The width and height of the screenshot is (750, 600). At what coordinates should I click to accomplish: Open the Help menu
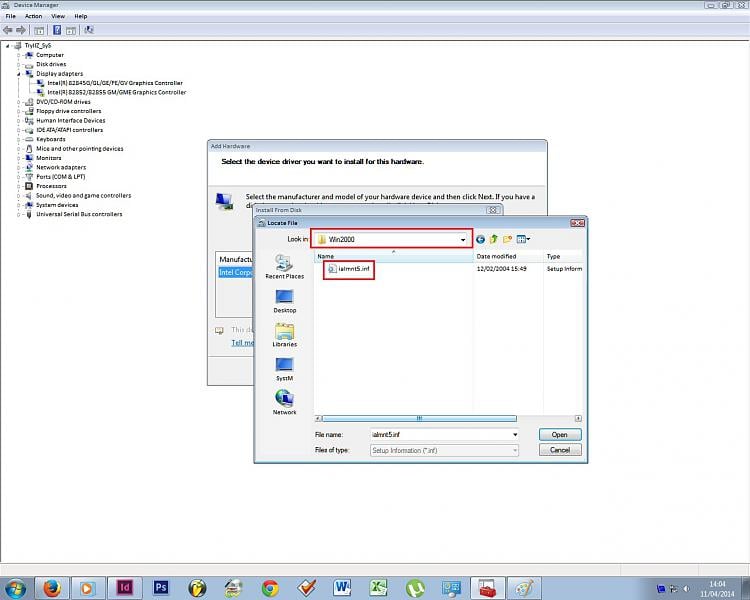(80, 16)
